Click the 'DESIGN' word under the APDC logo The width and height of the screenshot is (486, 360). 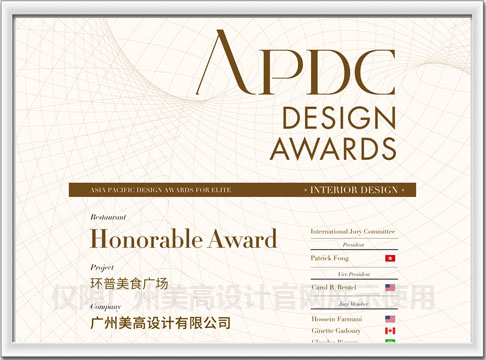339,118
